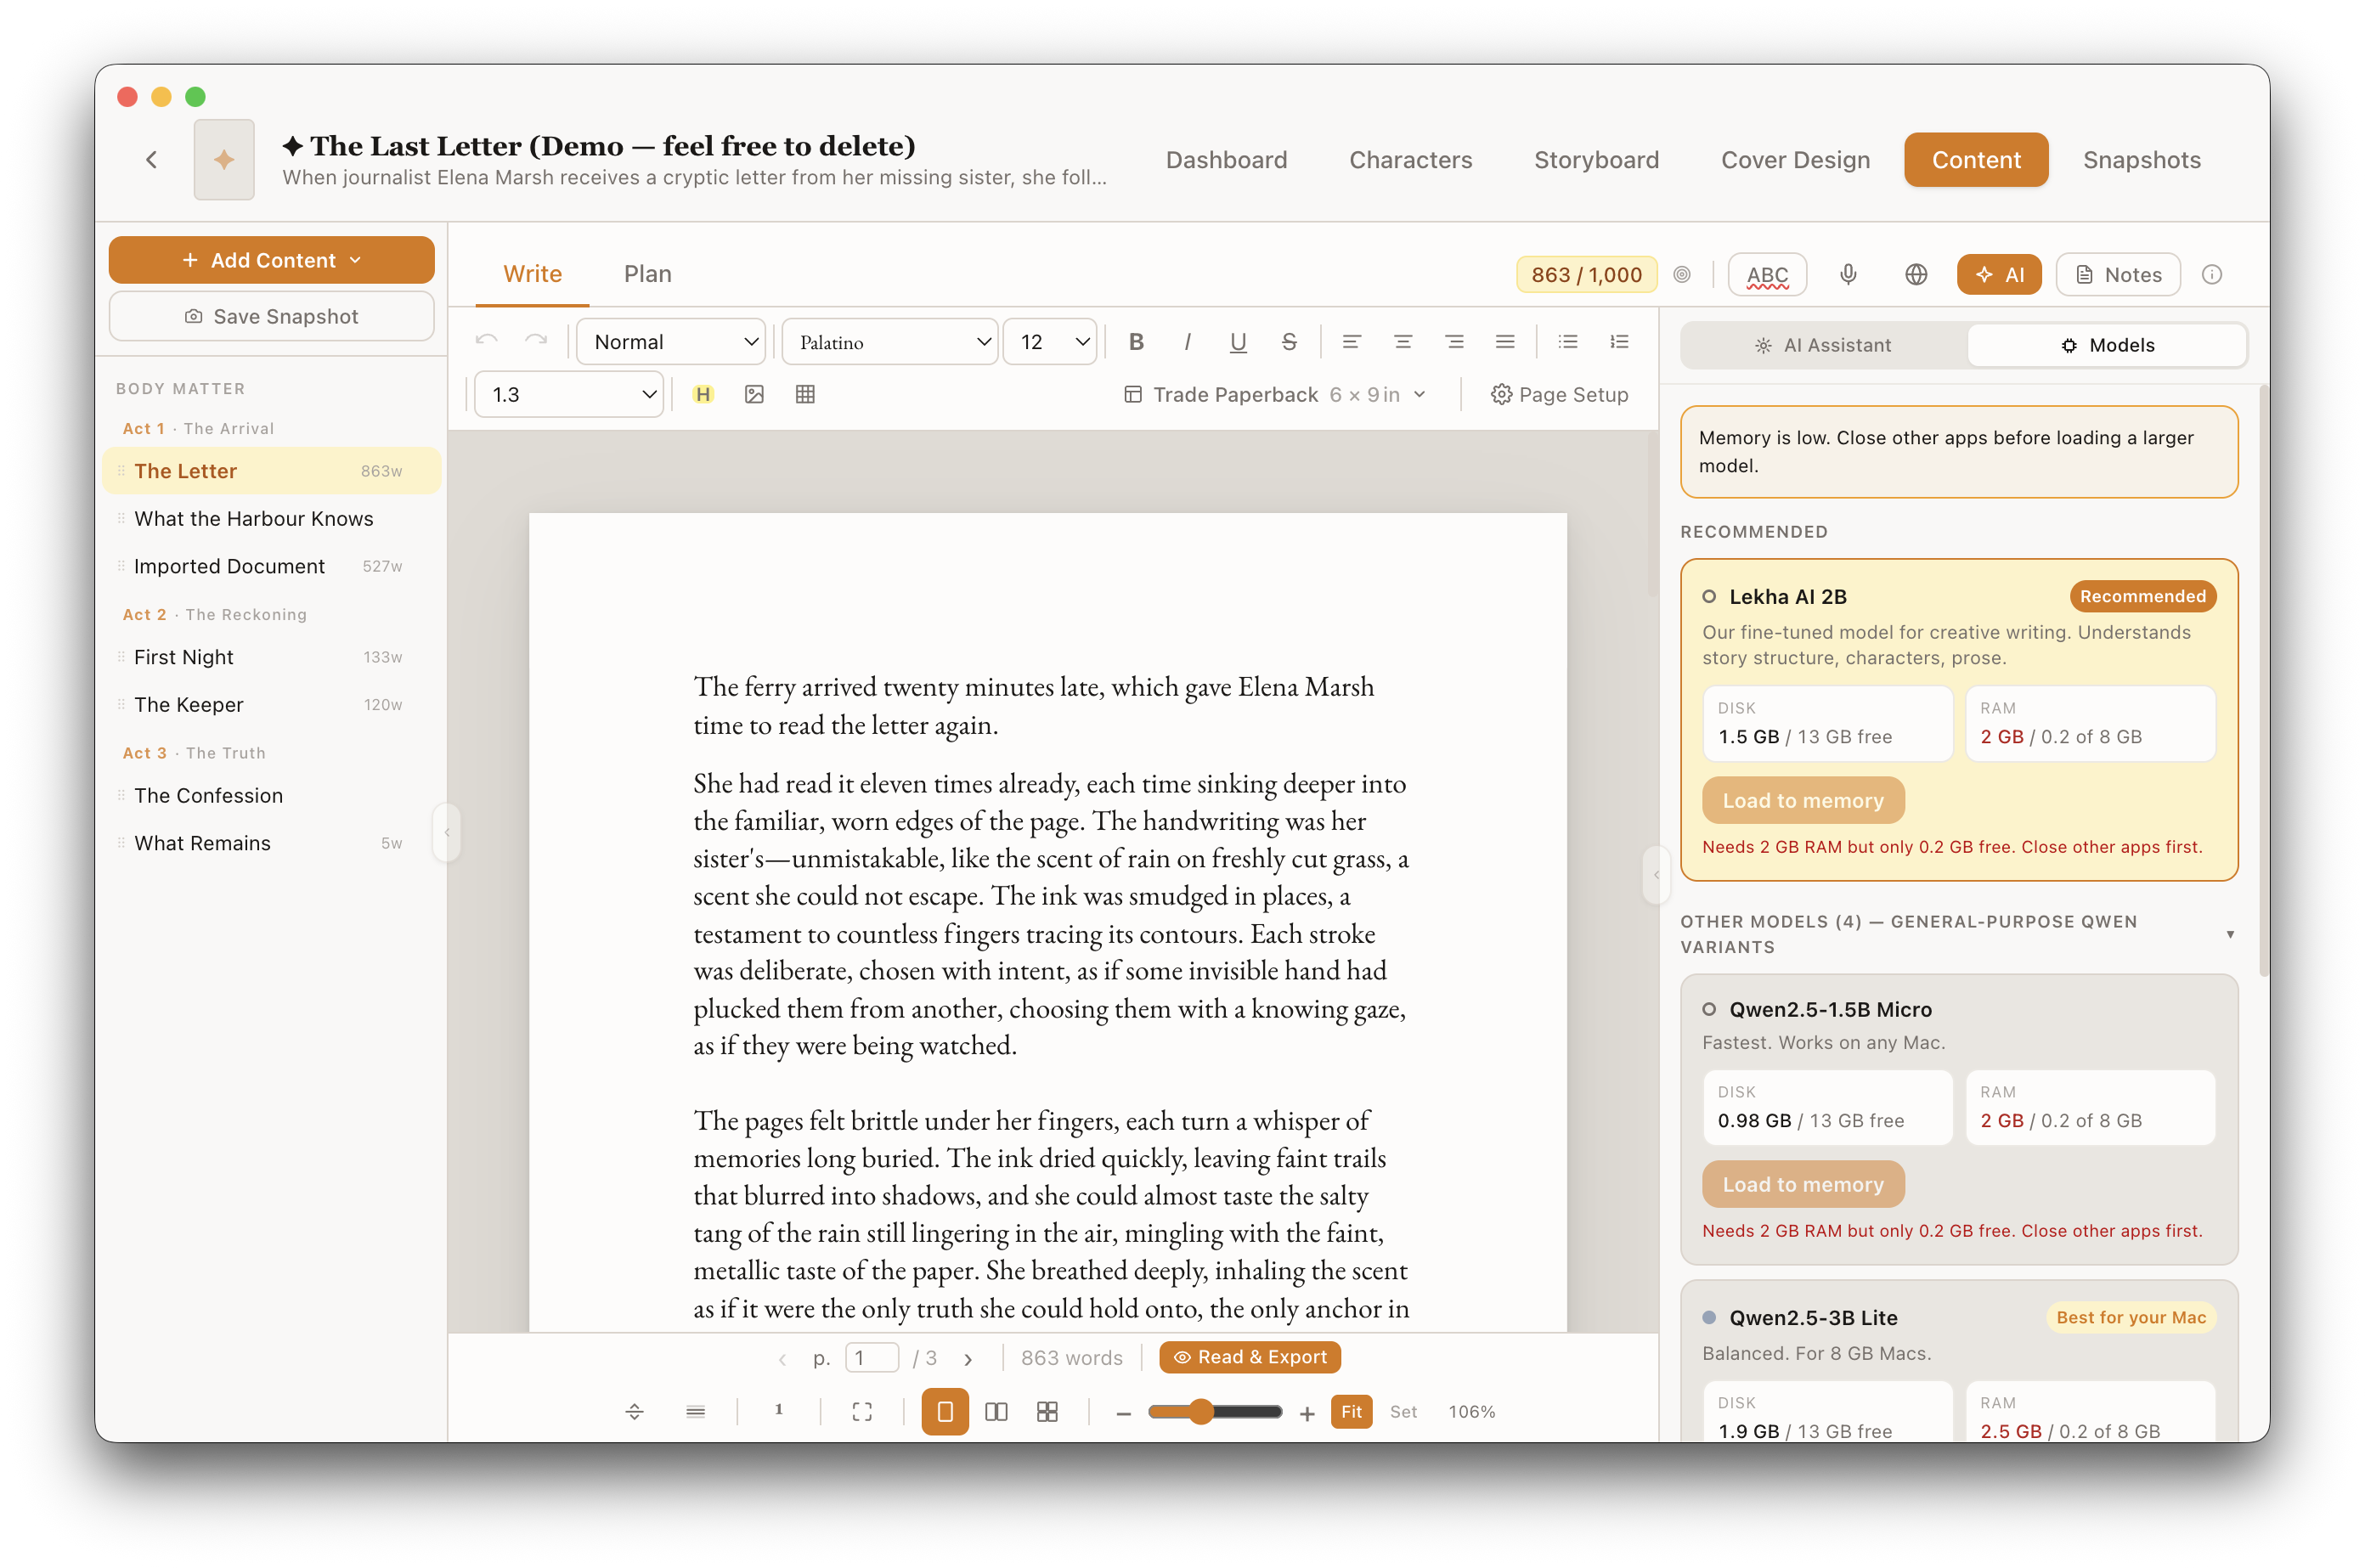Click the microphone dictation icon

click(1848, 274)
